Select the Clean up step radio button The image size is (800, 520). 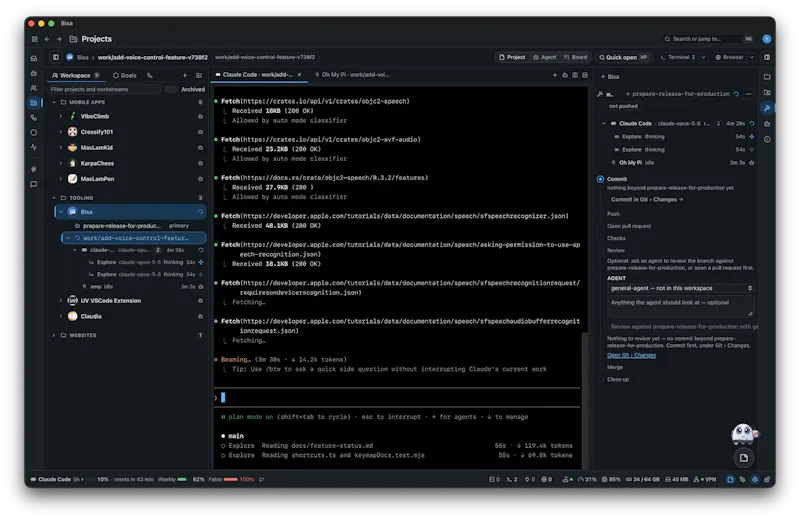(601, 380)
